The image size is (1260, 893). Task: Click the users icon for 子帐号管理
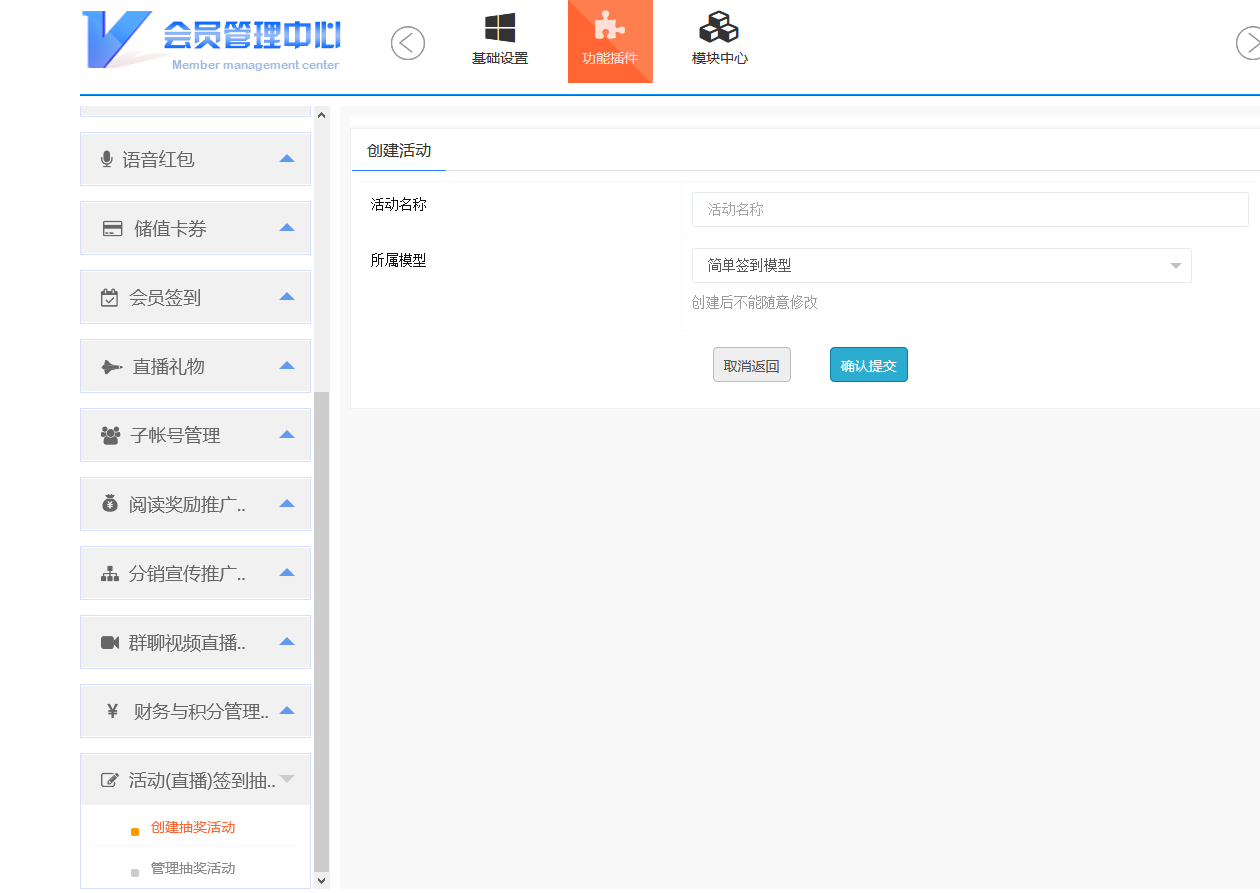point(111,436)
